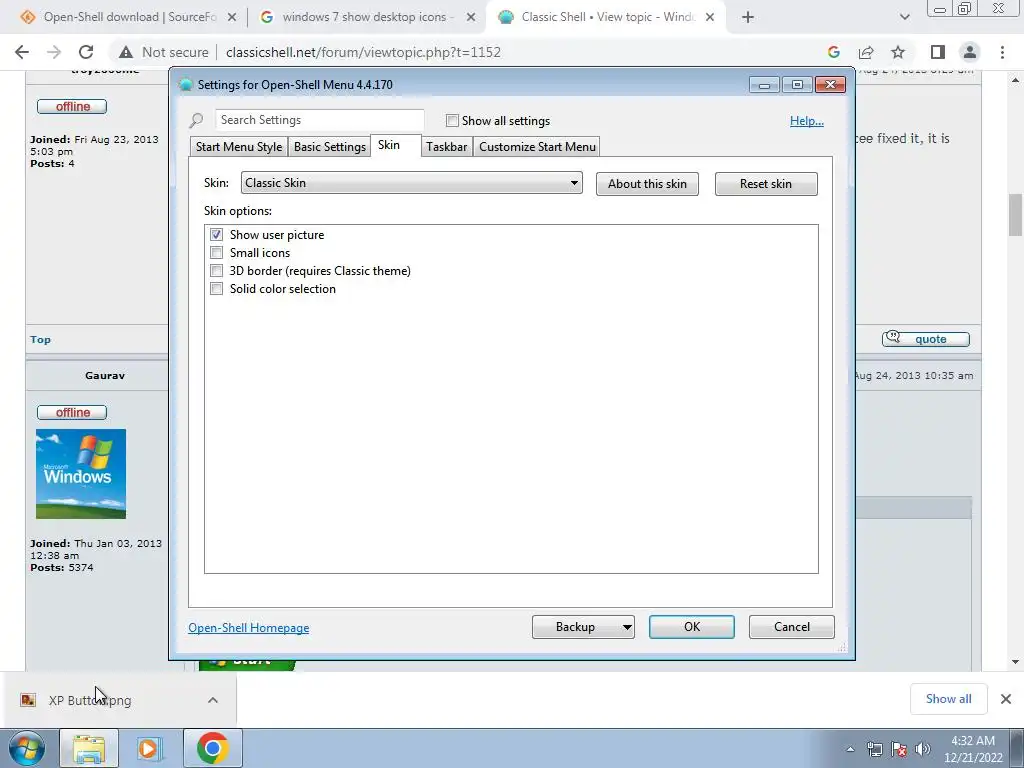Switch to Taskbar tab
Screen dimensions: 1024x768
[x=447, y=147]
